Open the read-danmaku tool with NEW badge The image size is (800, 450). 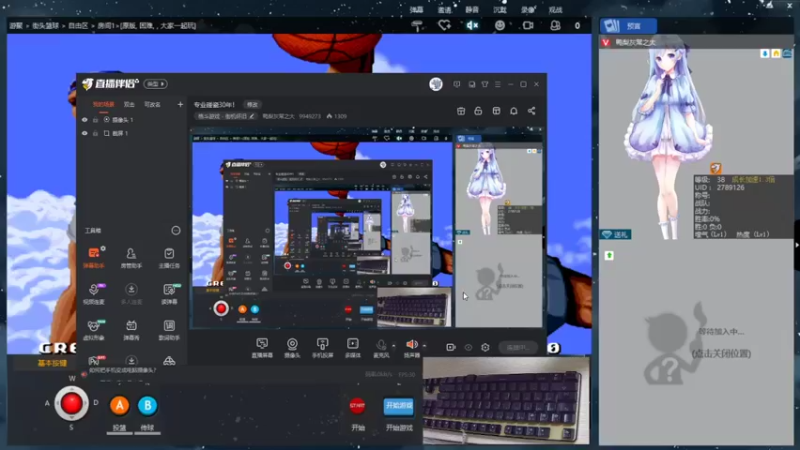coord(169,293)
